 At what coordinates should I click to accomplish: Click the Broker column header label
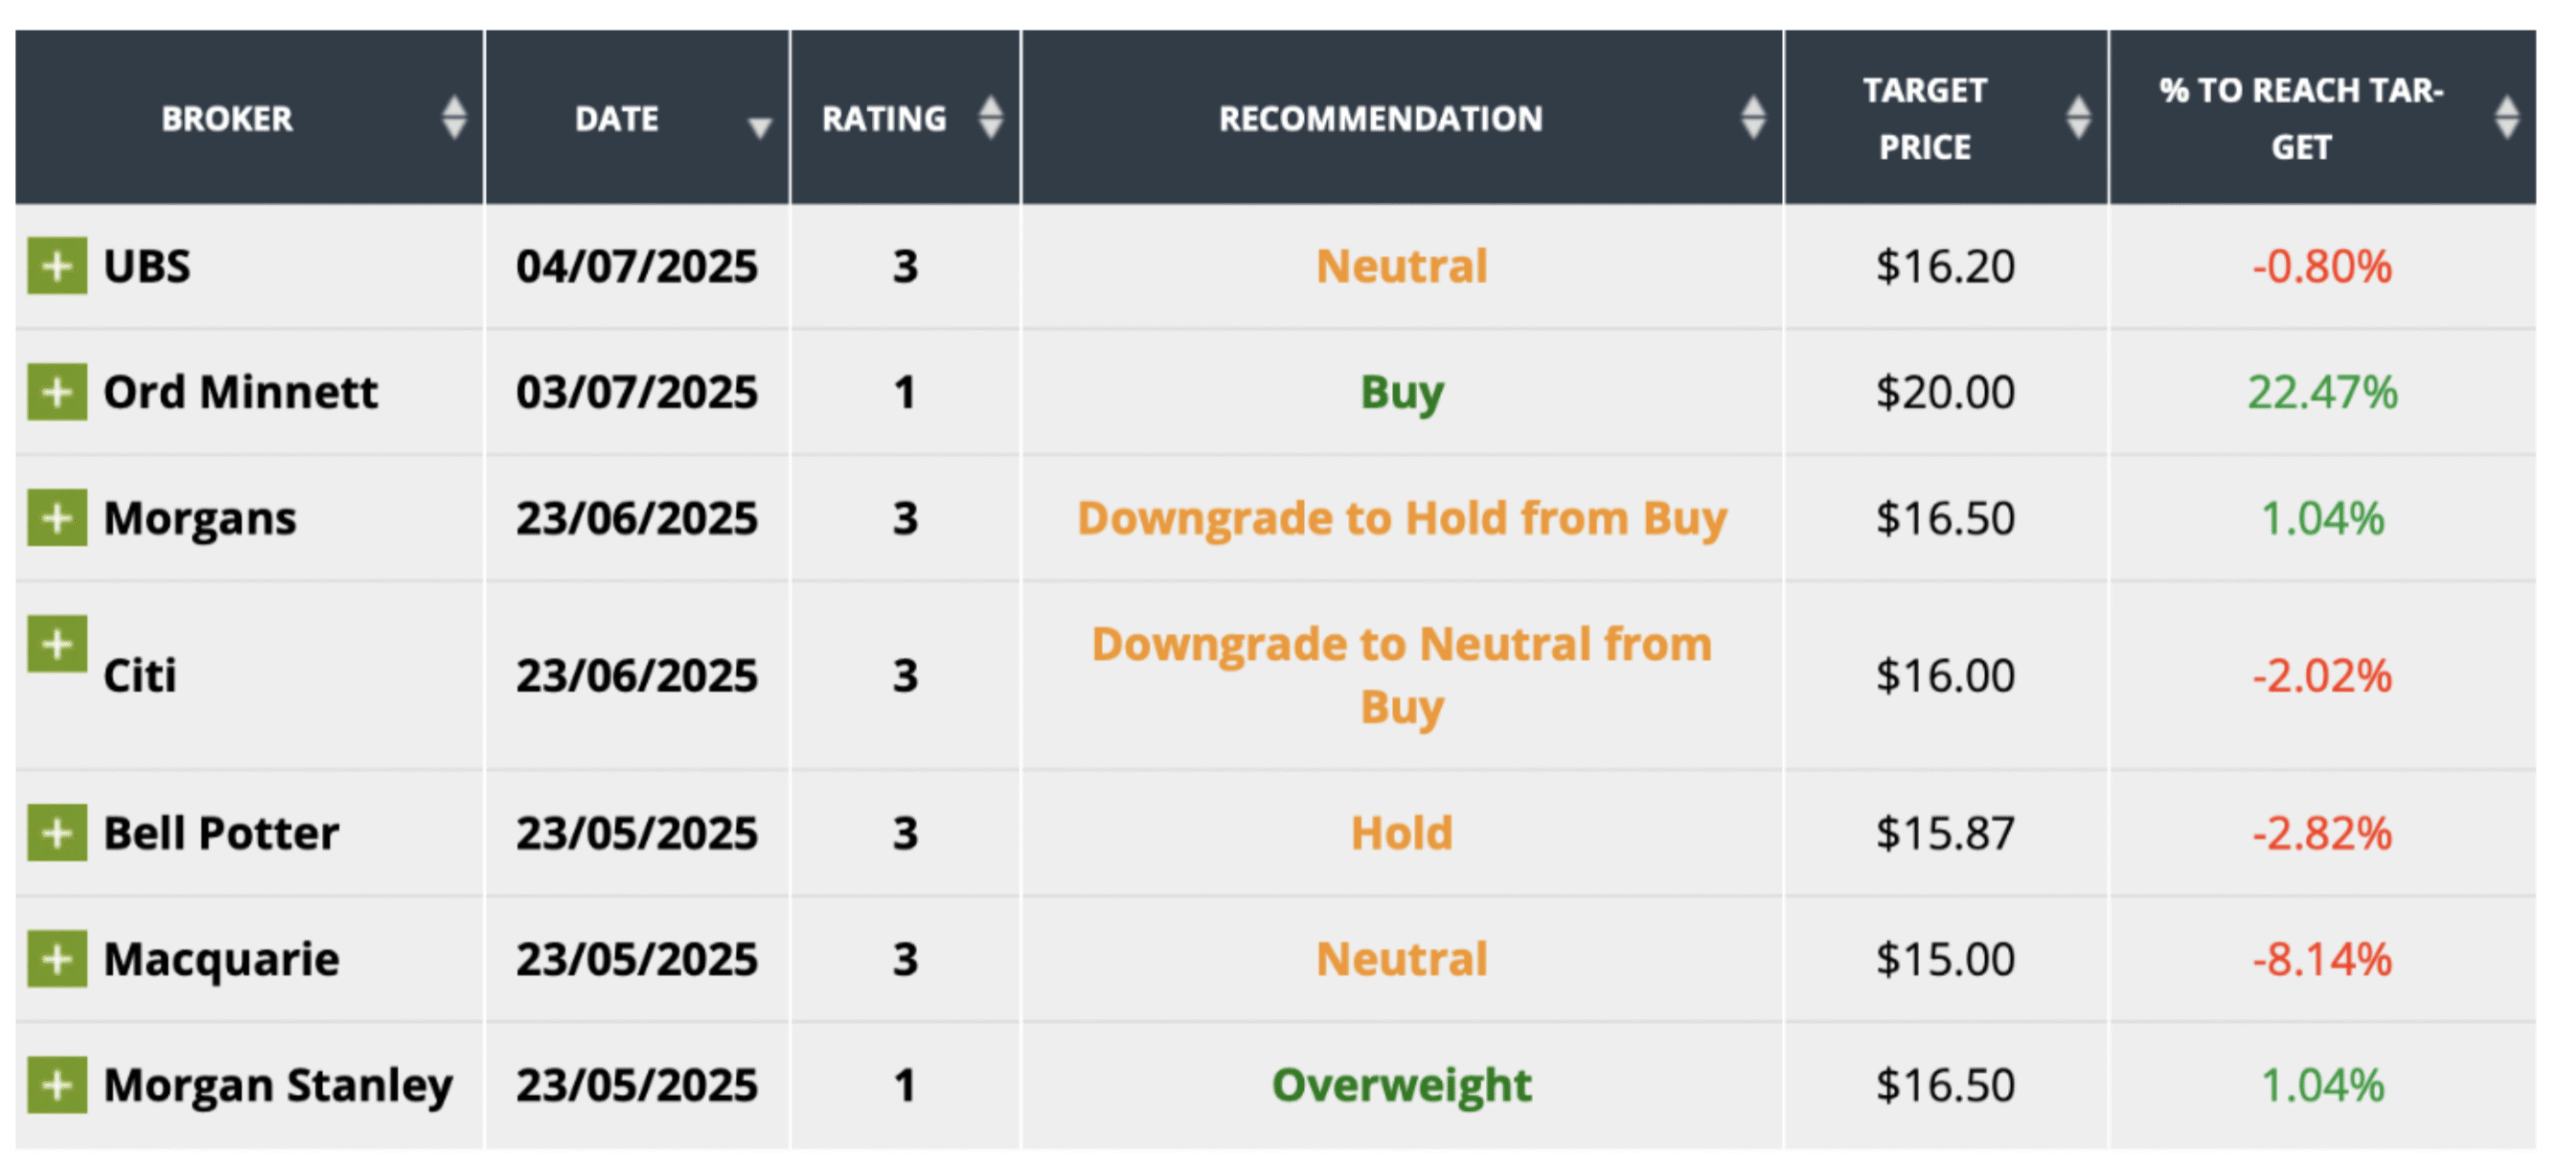pyautogui.click(x=227, y=119)
